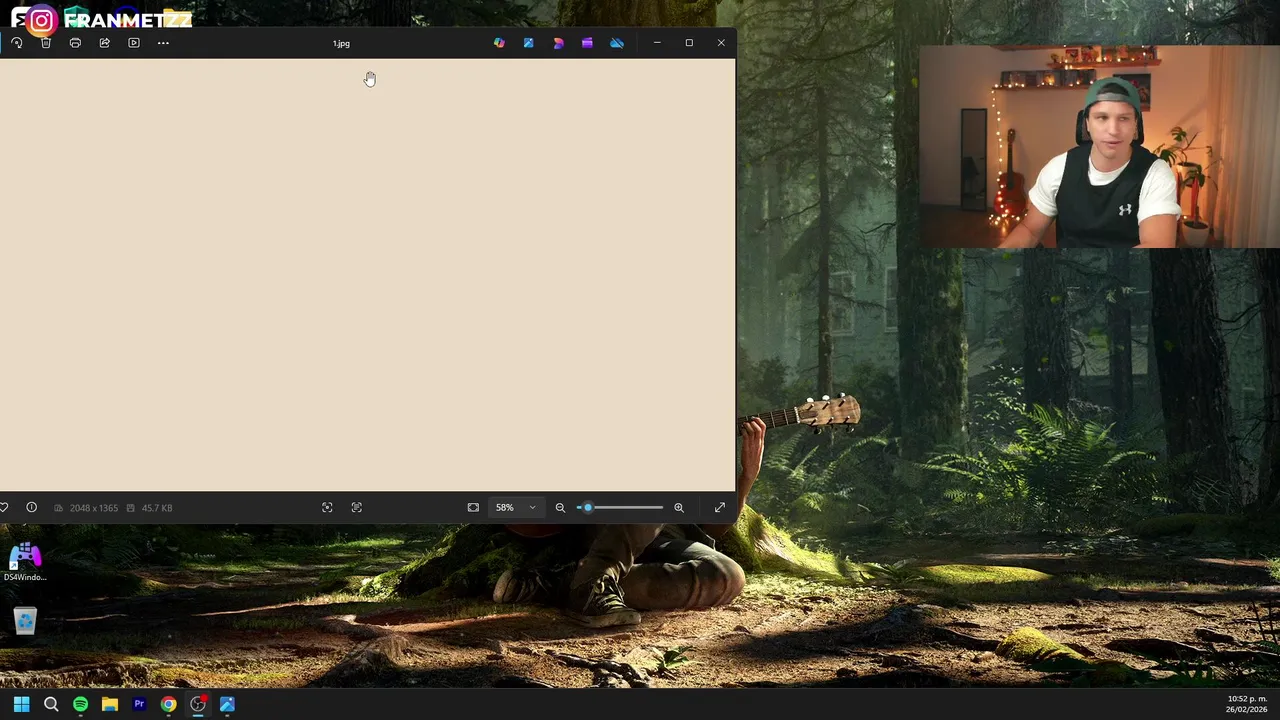Click the beige image canvas
The image size is (1280, 720).
(367, 275)
